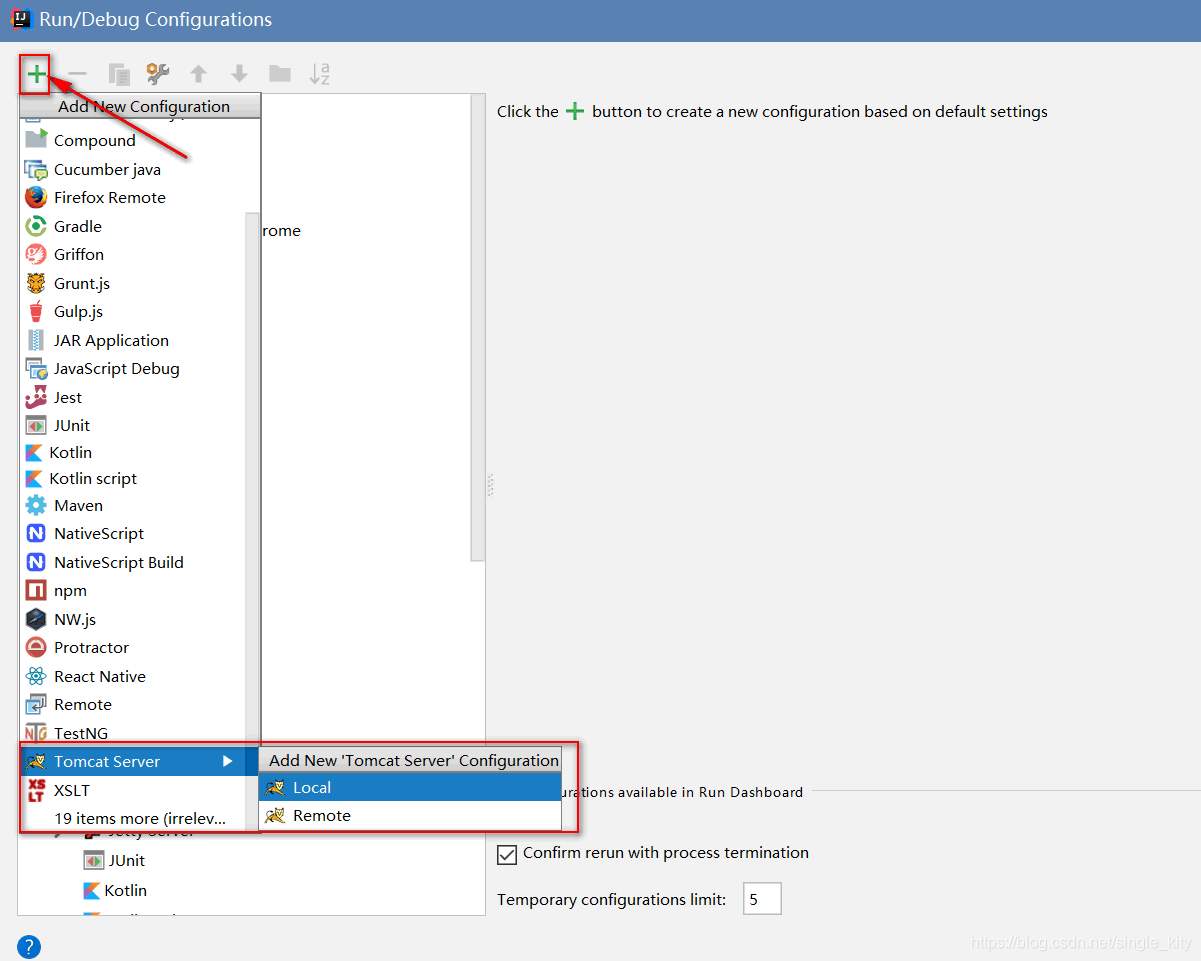Click the Create New Folder toolbar icon
The height and width of the screenshot is (961, 1201).
tap(280, 74)
